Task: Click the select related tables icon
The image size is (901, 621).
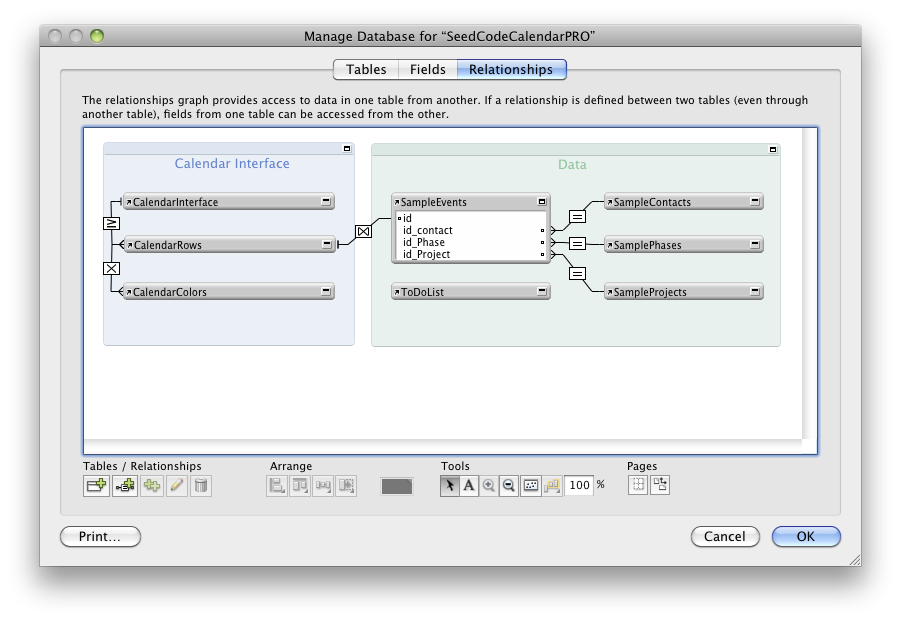Action: point(552,485)
